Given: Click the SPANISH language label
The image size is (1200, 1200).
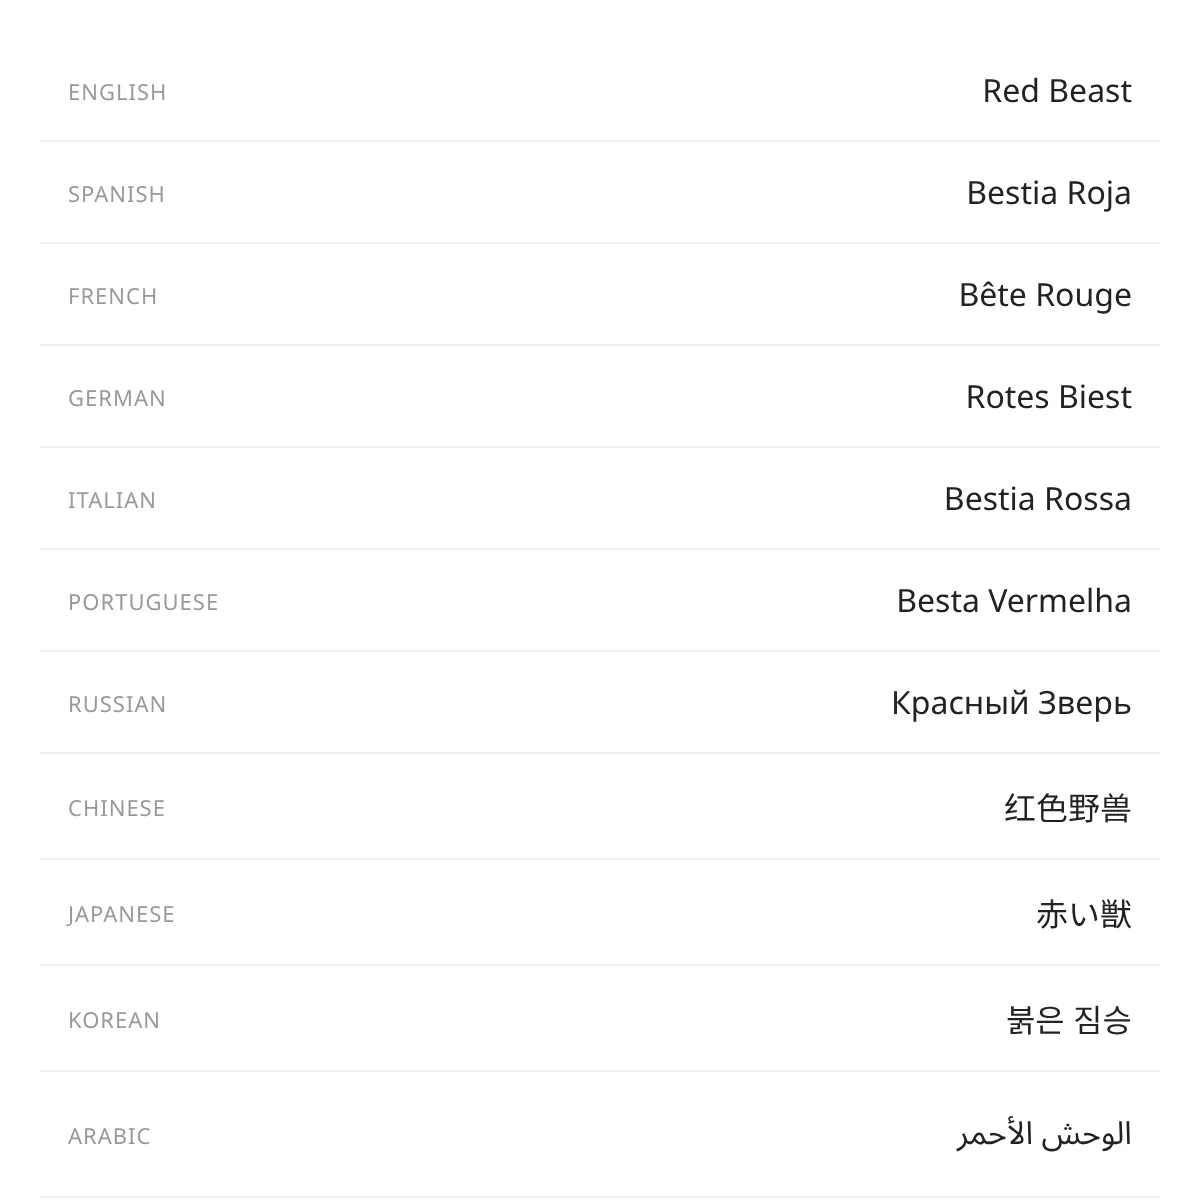Looking at the screenshot, I should click(x=116, y=194).
